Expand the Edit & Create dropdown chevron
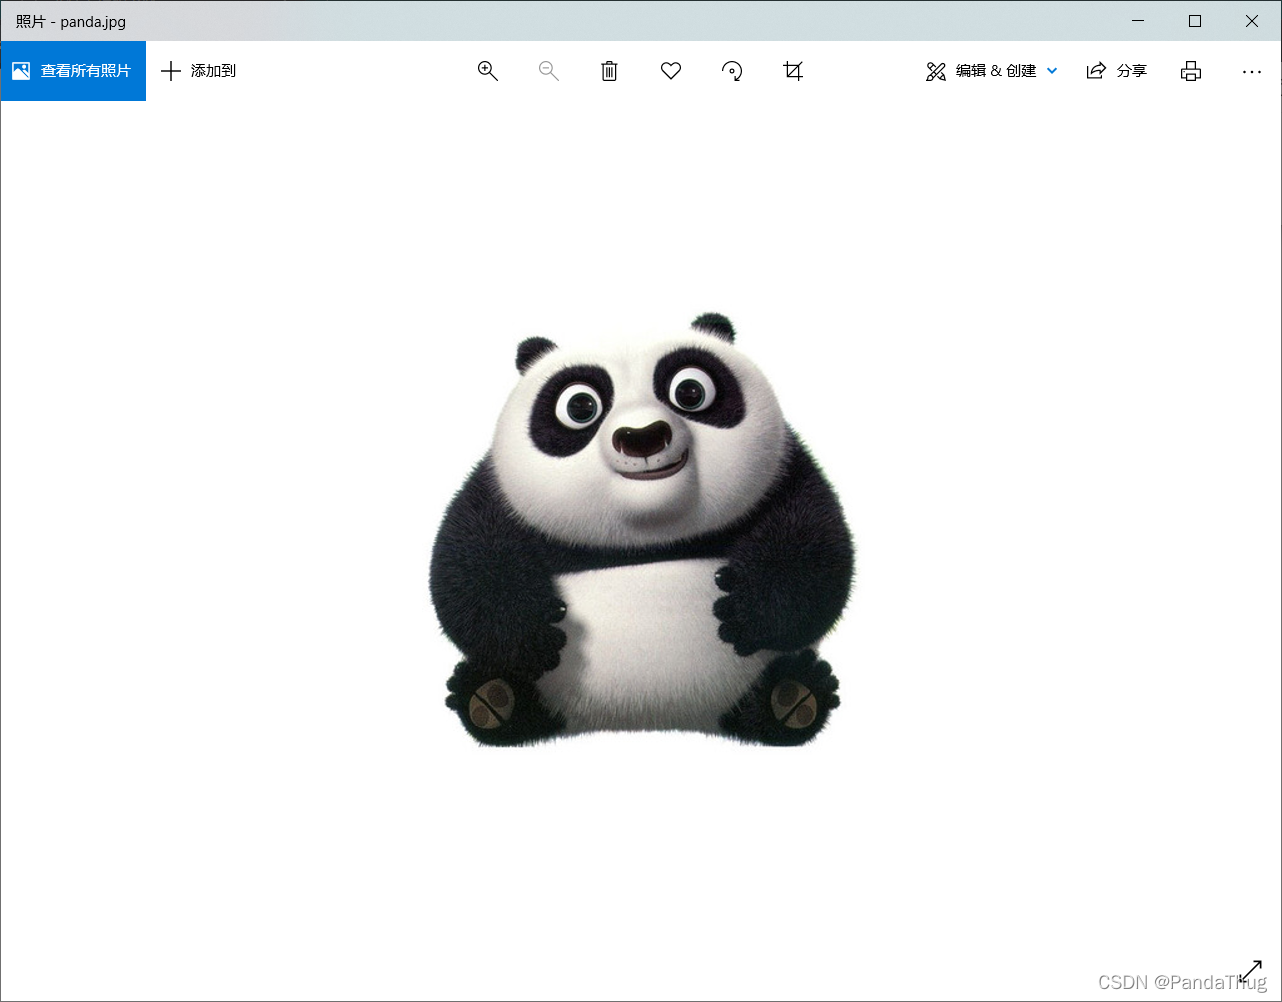The image size is (1282, 1002). click(x=1052, y=71)
